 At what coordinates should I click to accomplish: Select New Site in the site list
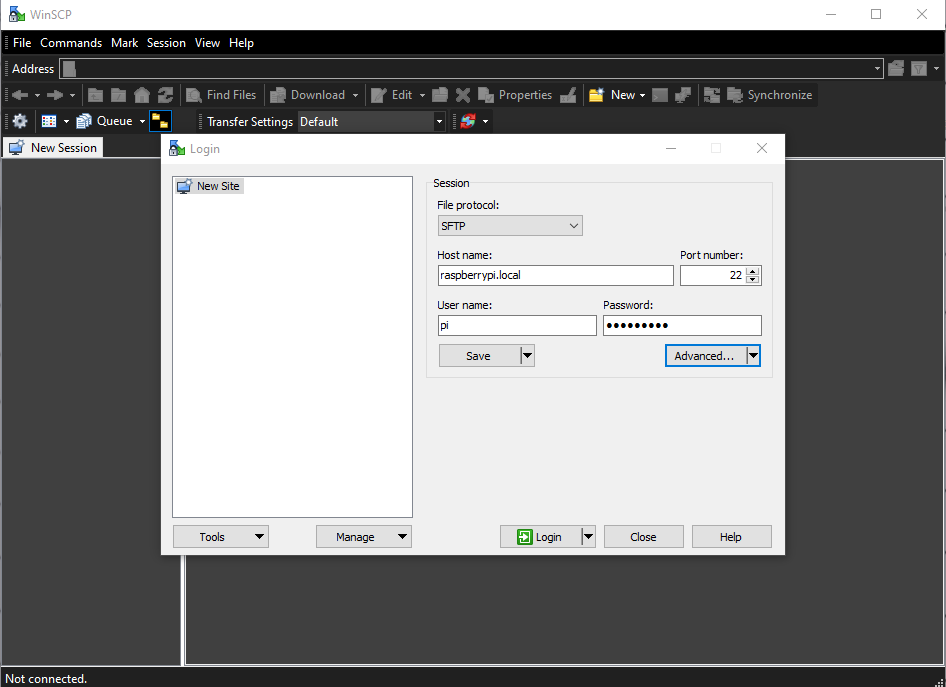pyautogui.click(x=209, y=186)
